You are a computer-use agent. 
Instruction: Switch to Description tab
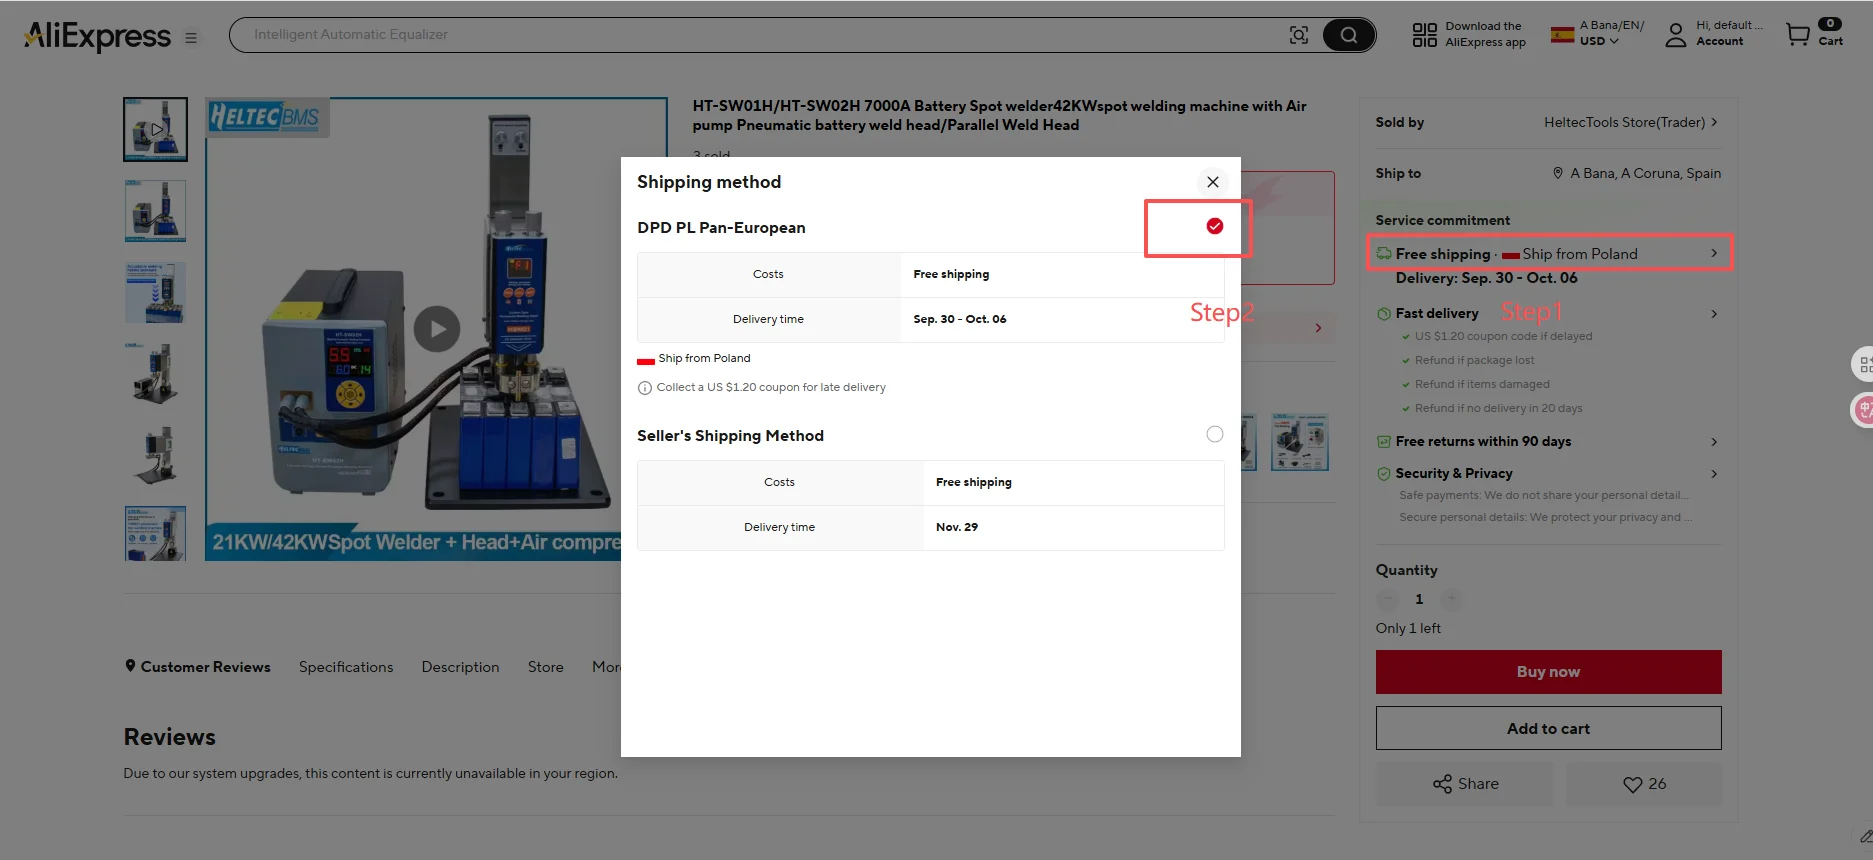(x=460, y=667)
